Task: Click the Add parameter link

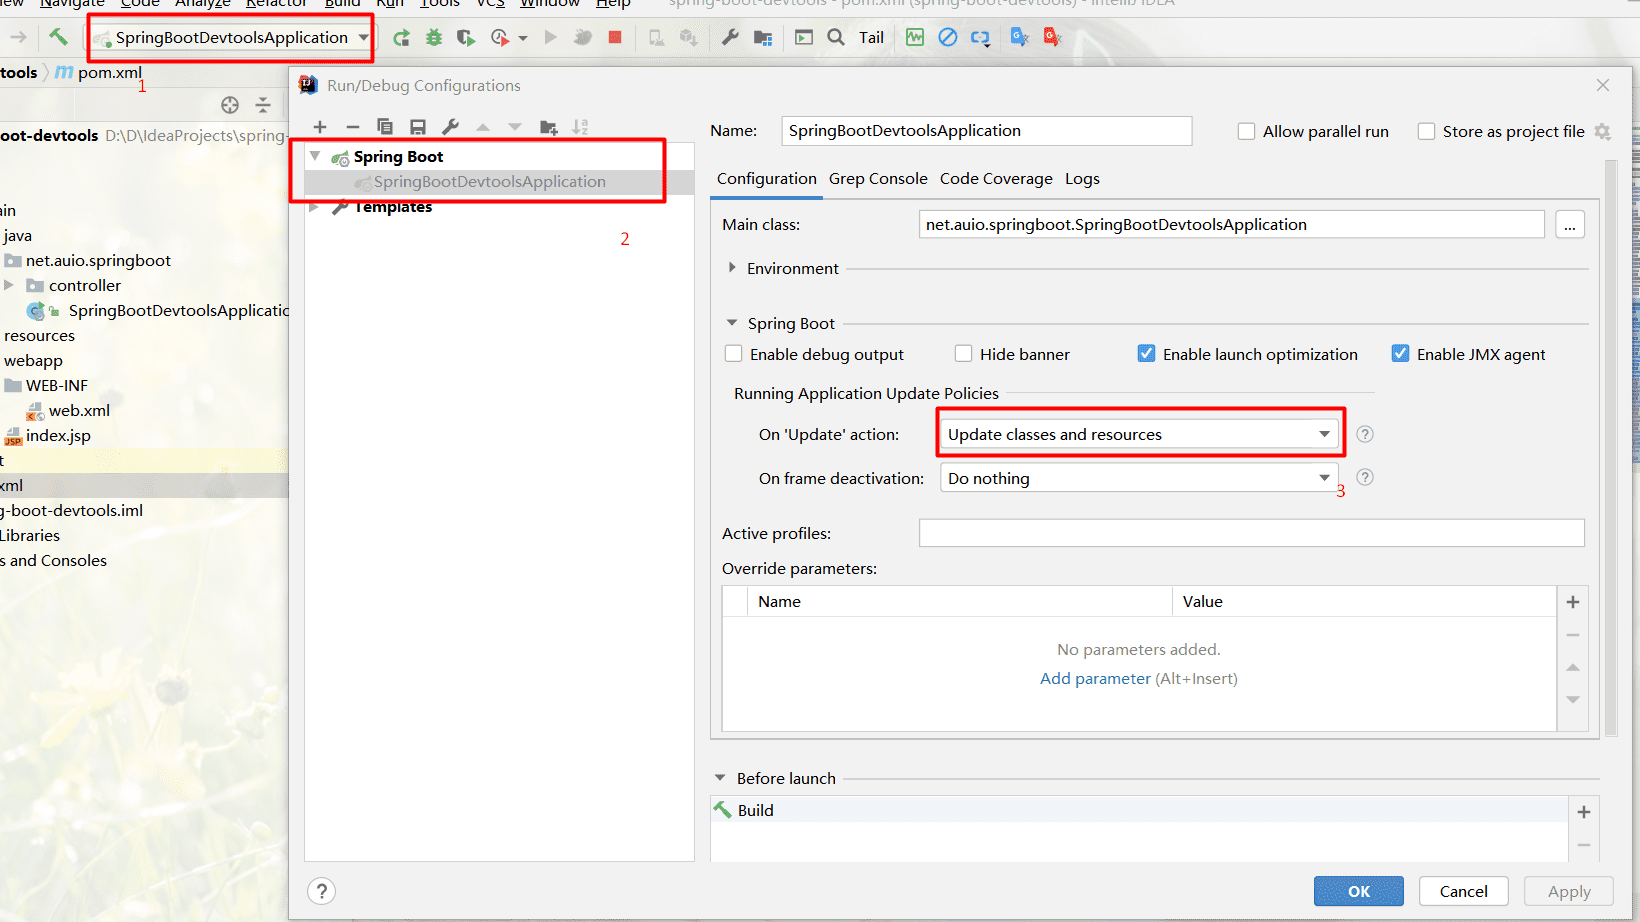Action: point(1095,678)
